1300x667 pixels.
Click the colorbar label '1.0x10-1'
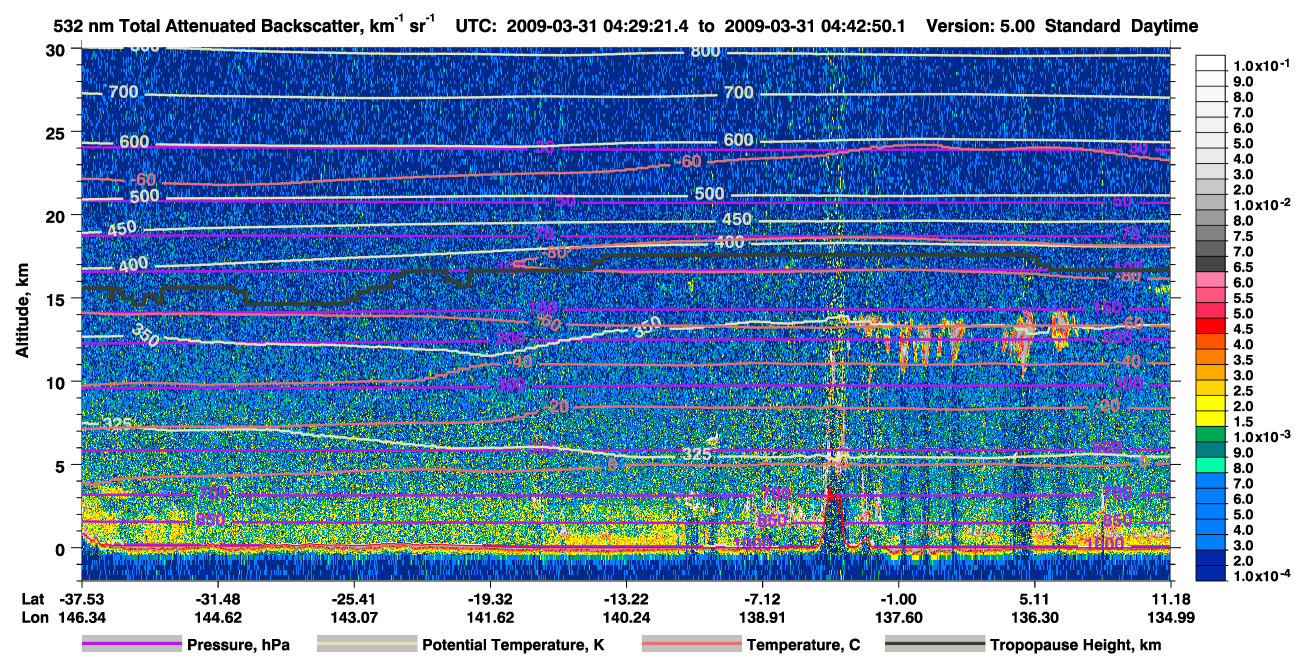coord(1260,64)
